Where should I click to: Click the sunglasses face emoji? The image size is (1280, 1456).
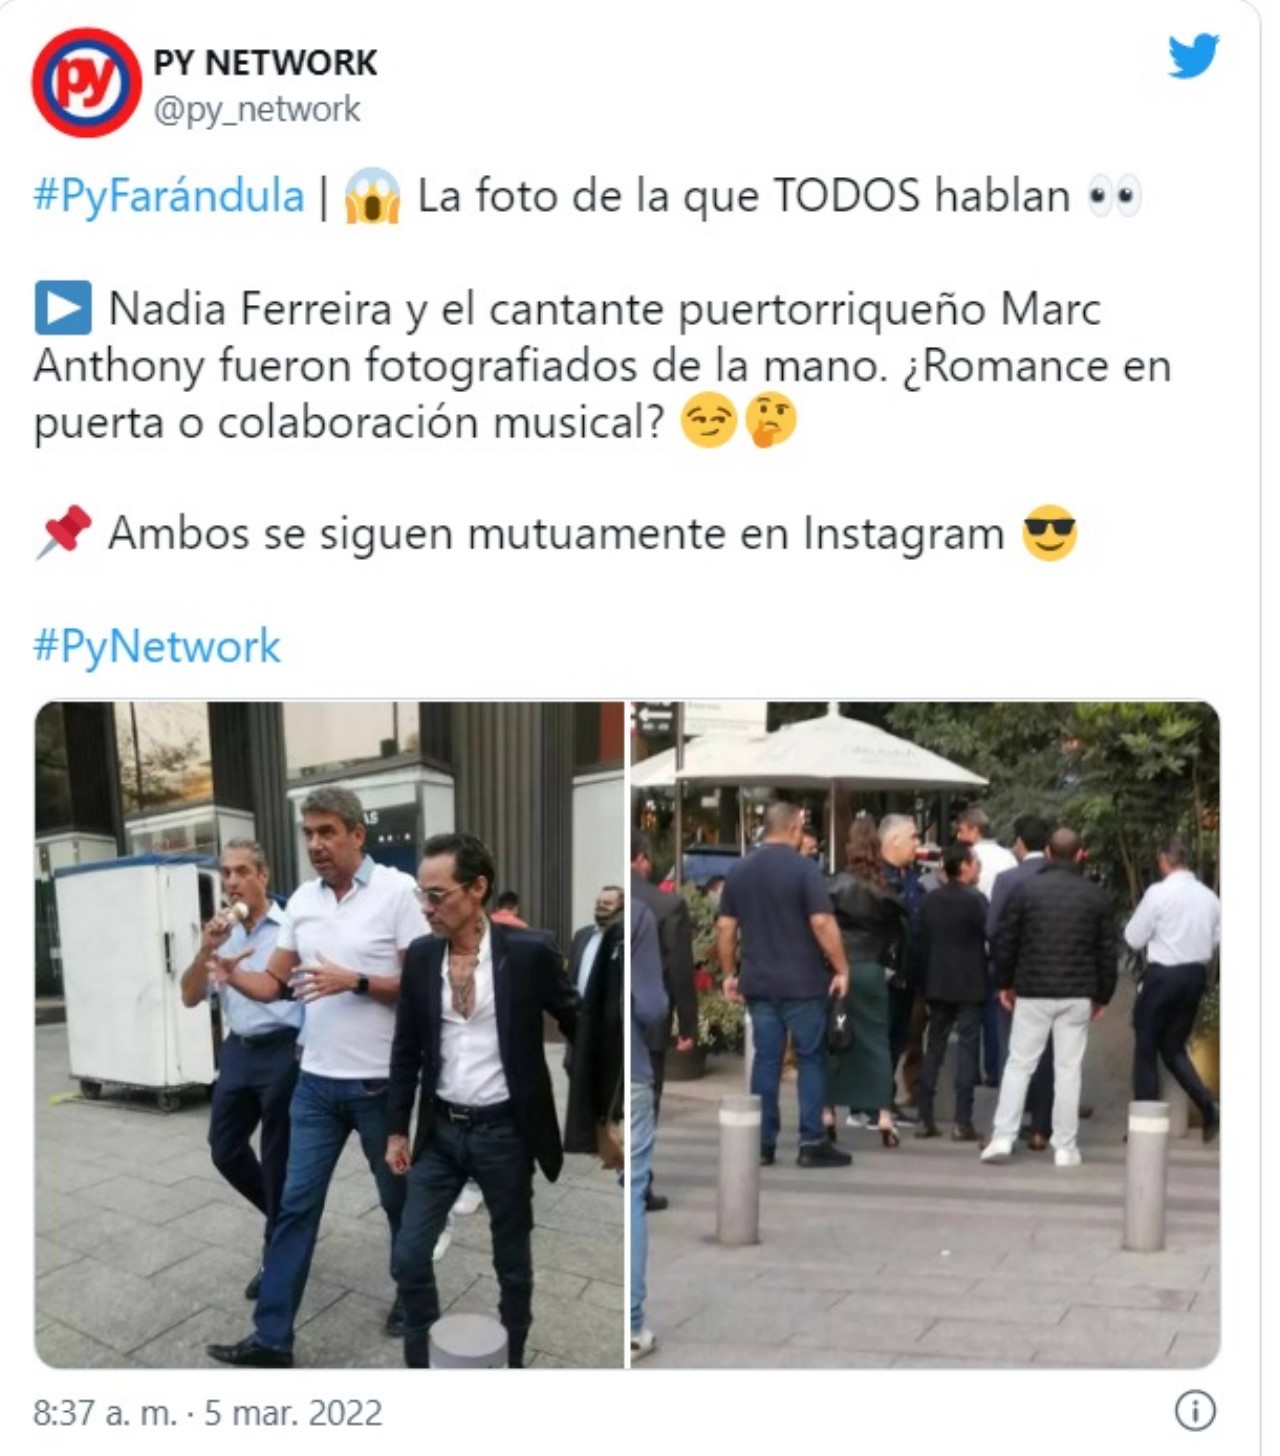pos(1049,533)
